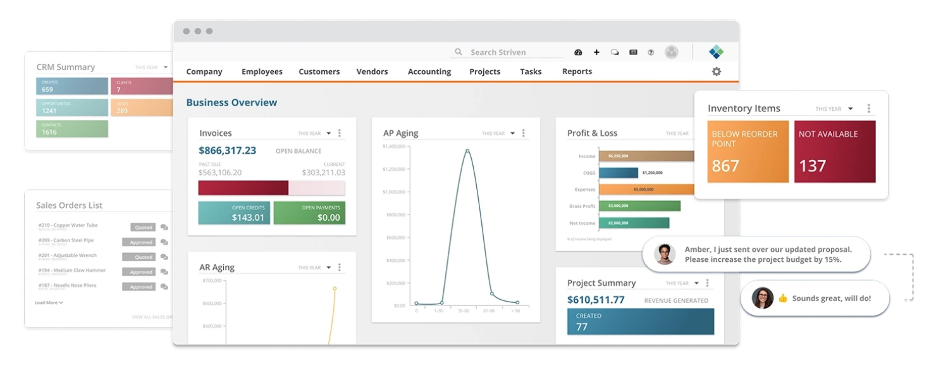This screenshot has height=384, width=936.
Task: Click the Profit & Loss 'This Year' selector
Action: [677, 133]
